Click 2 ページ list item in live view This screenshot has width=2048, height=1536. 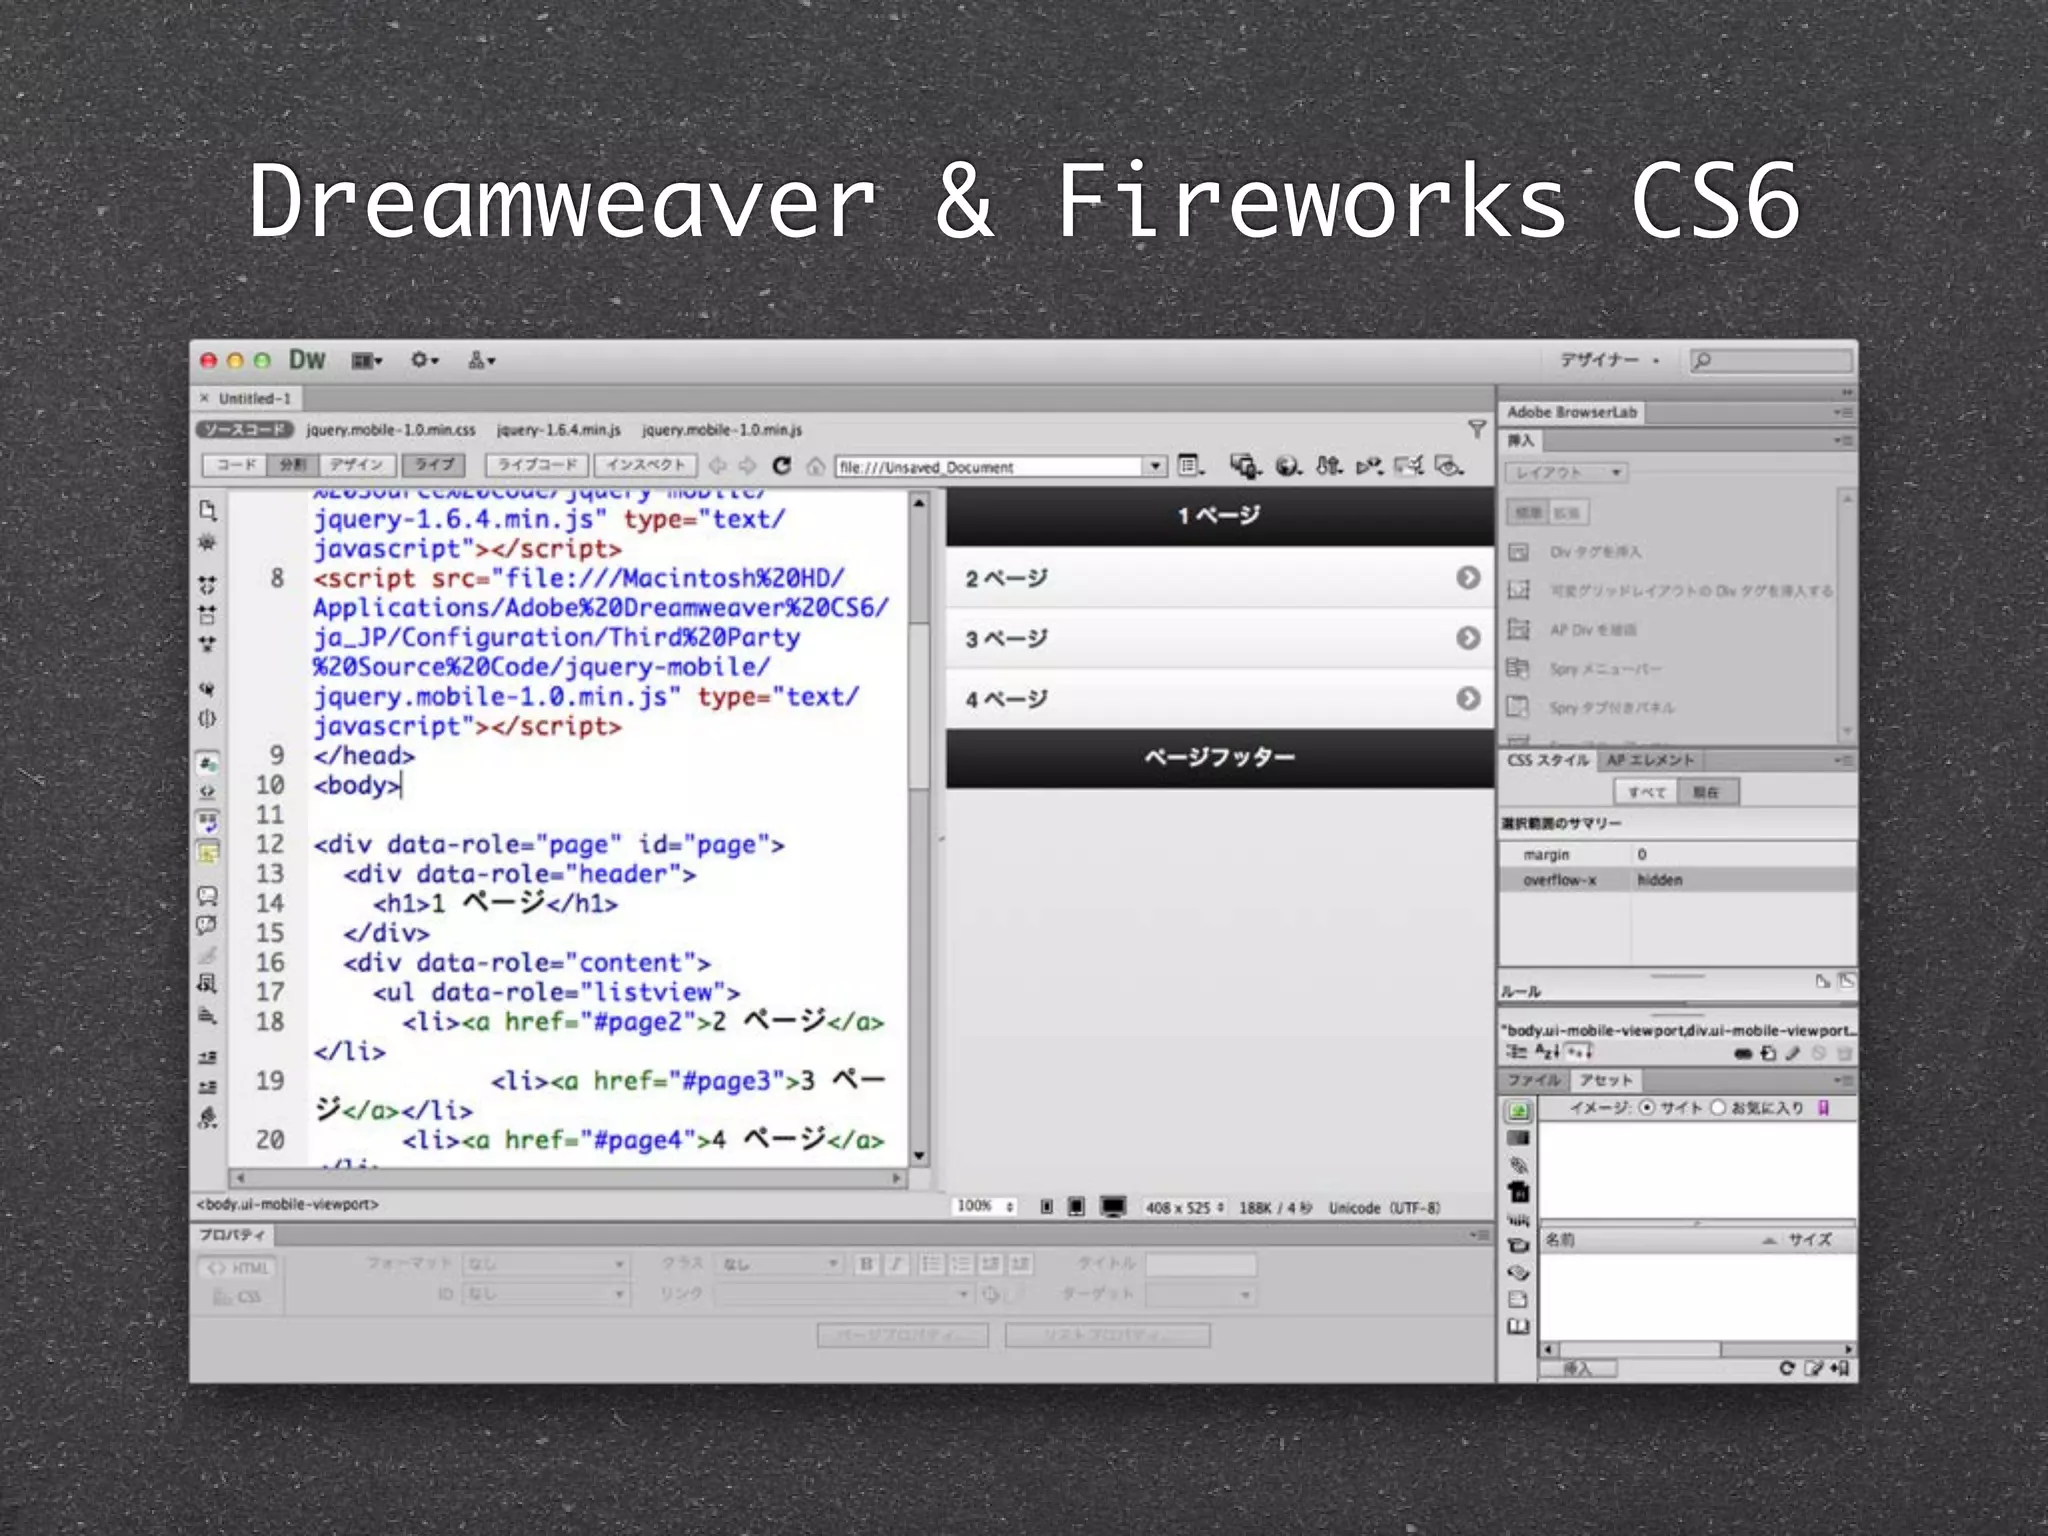point(1220,578)
